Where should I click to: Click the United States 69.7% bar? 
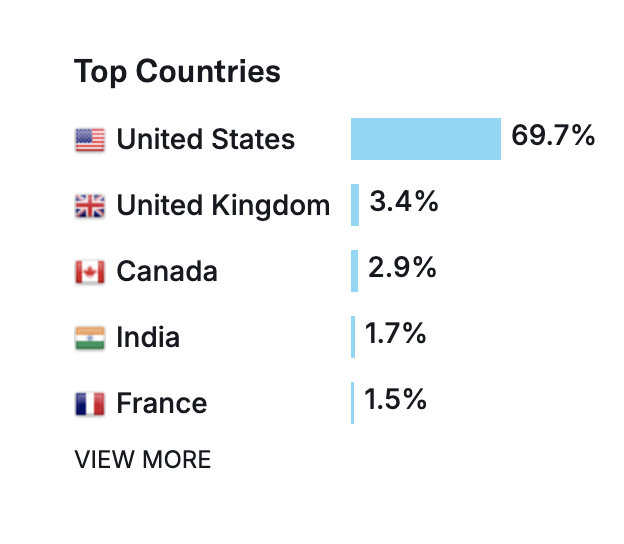point(425,139)
